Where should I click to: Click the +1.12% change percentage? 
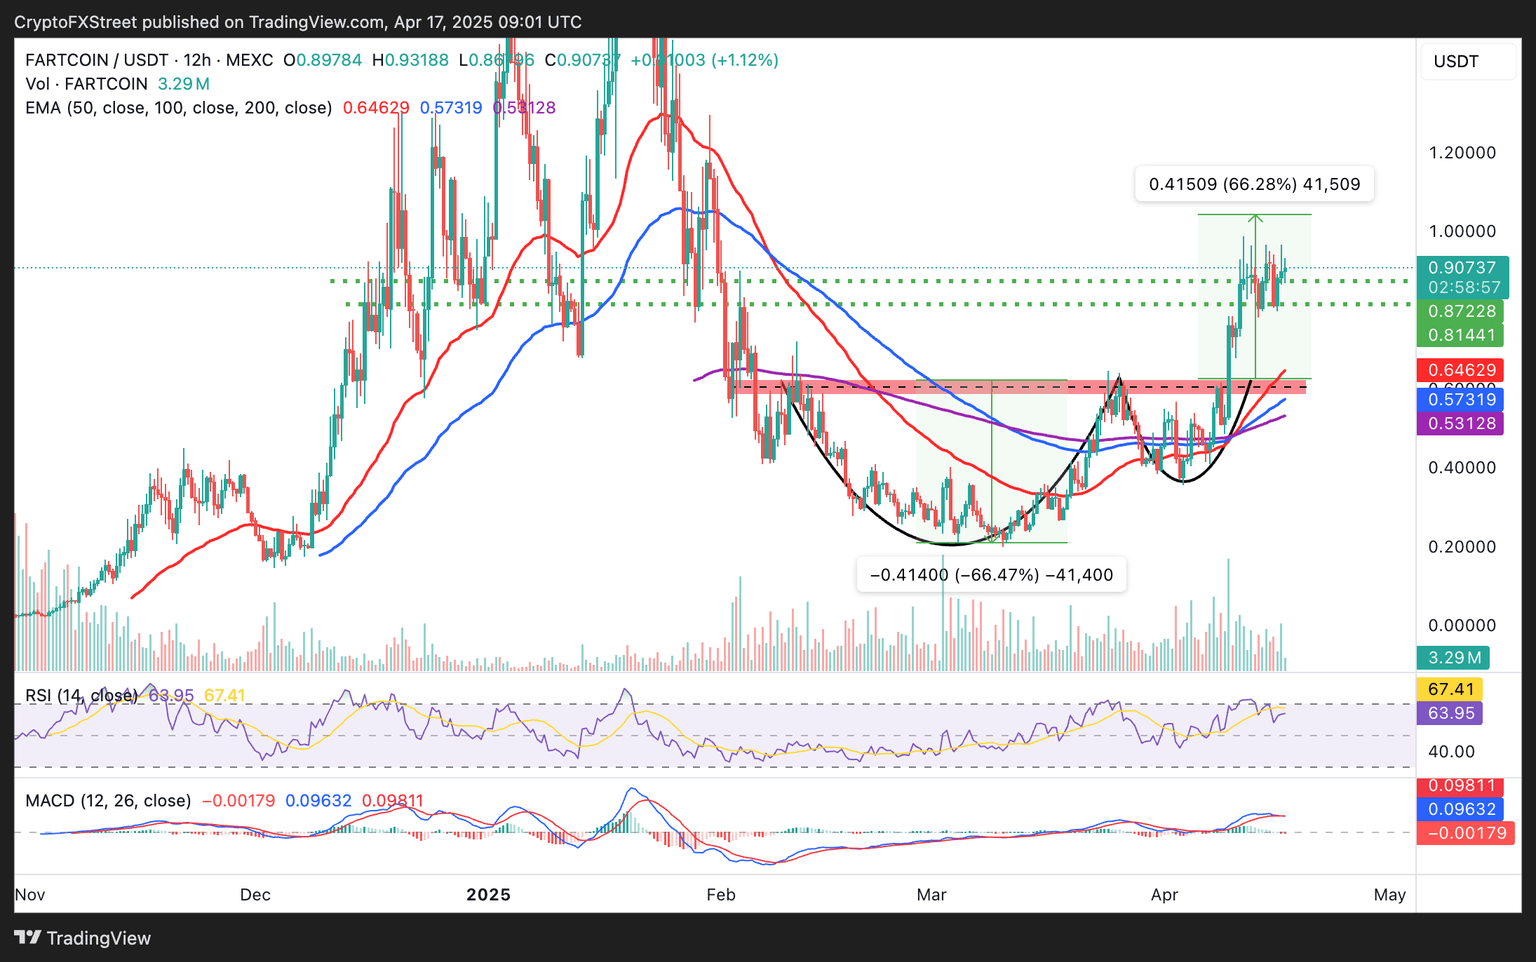click(744, 60)
